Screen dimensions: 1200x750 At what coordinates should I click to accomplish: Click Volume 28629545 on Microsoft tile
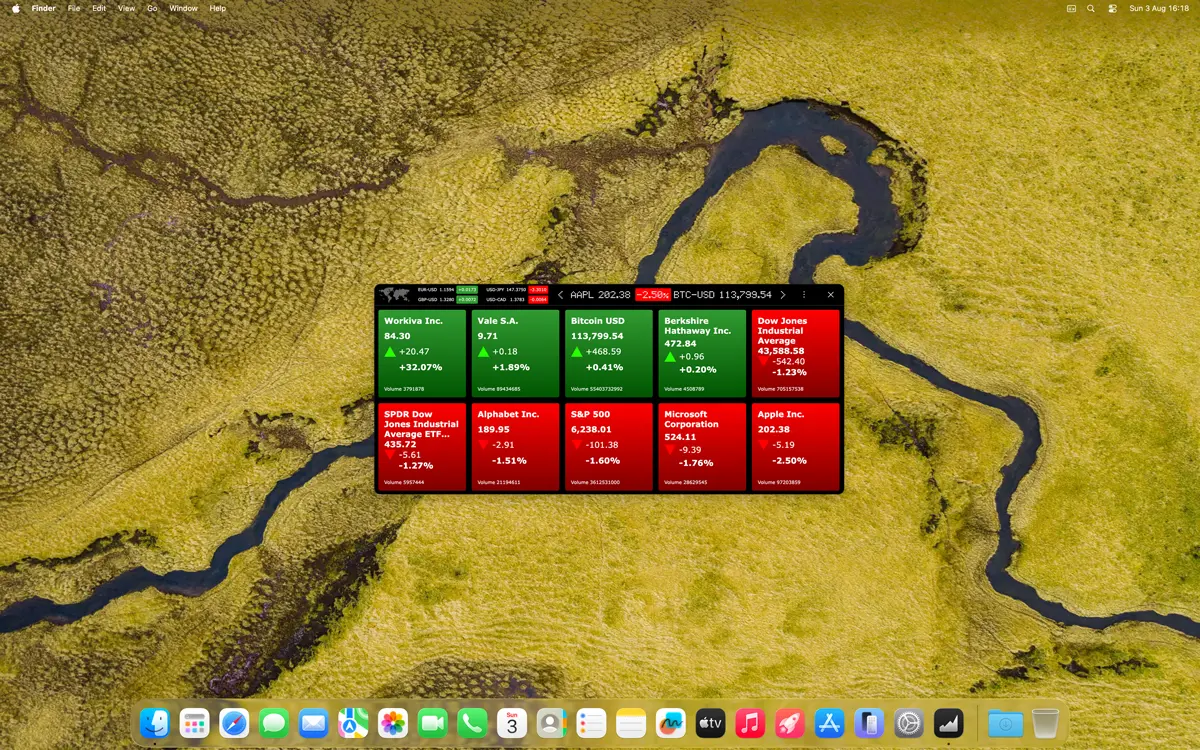tap(686, 482)
